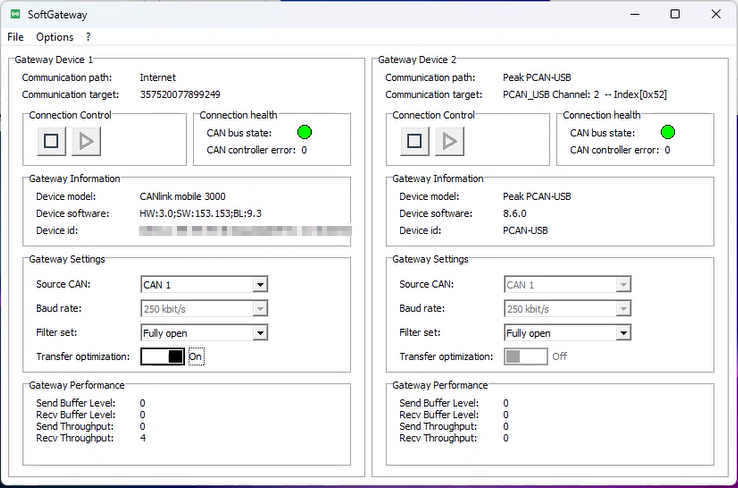Click green CAN bus state indicator, Device 1

pyautogui.click(x=305, y=132)
